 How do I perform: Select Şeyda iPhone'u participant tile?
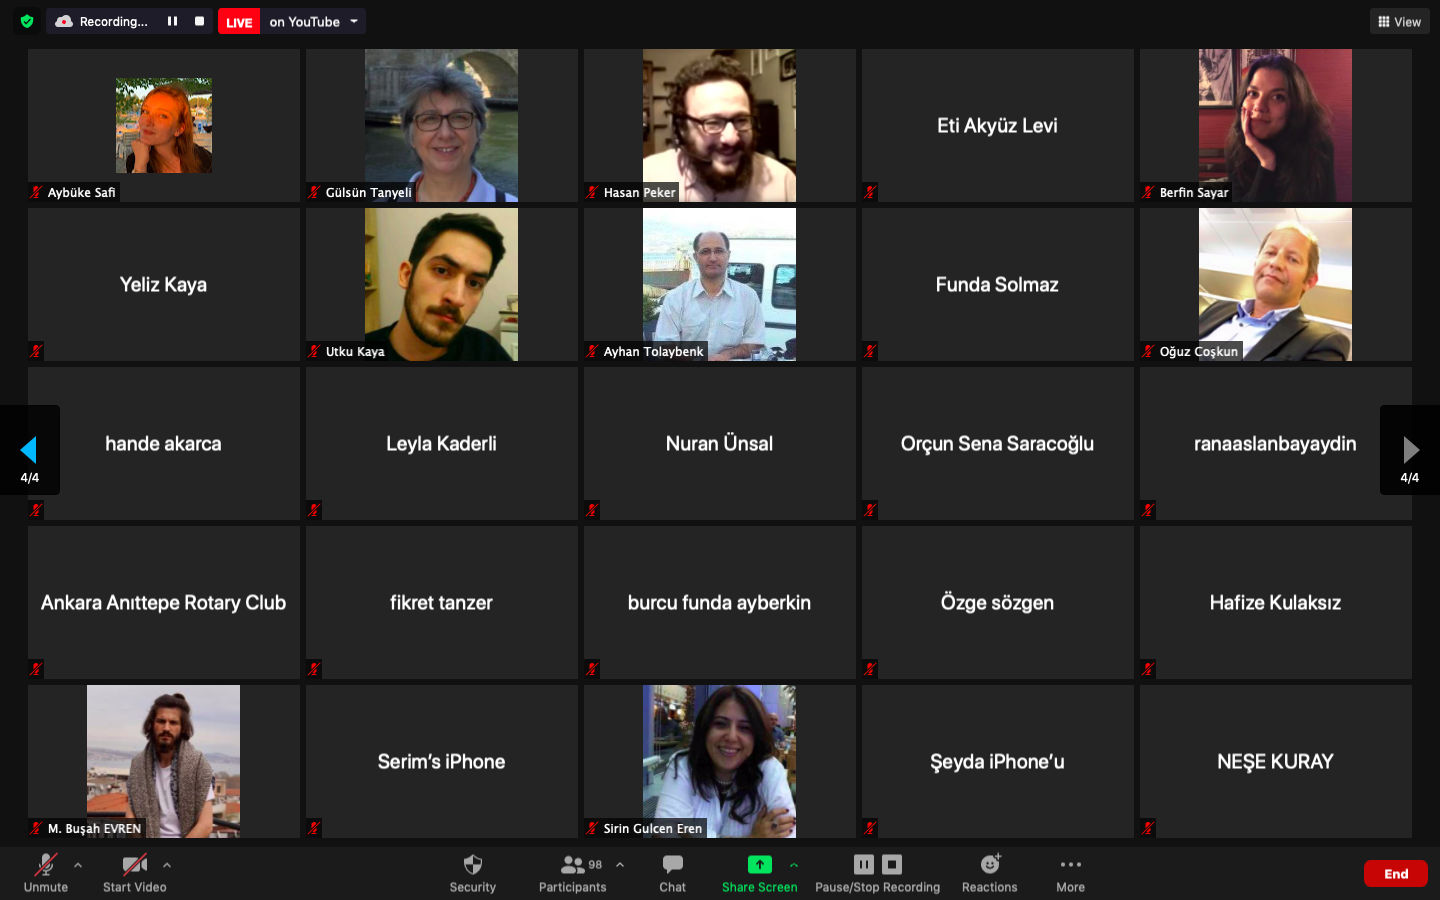point(998,761)
